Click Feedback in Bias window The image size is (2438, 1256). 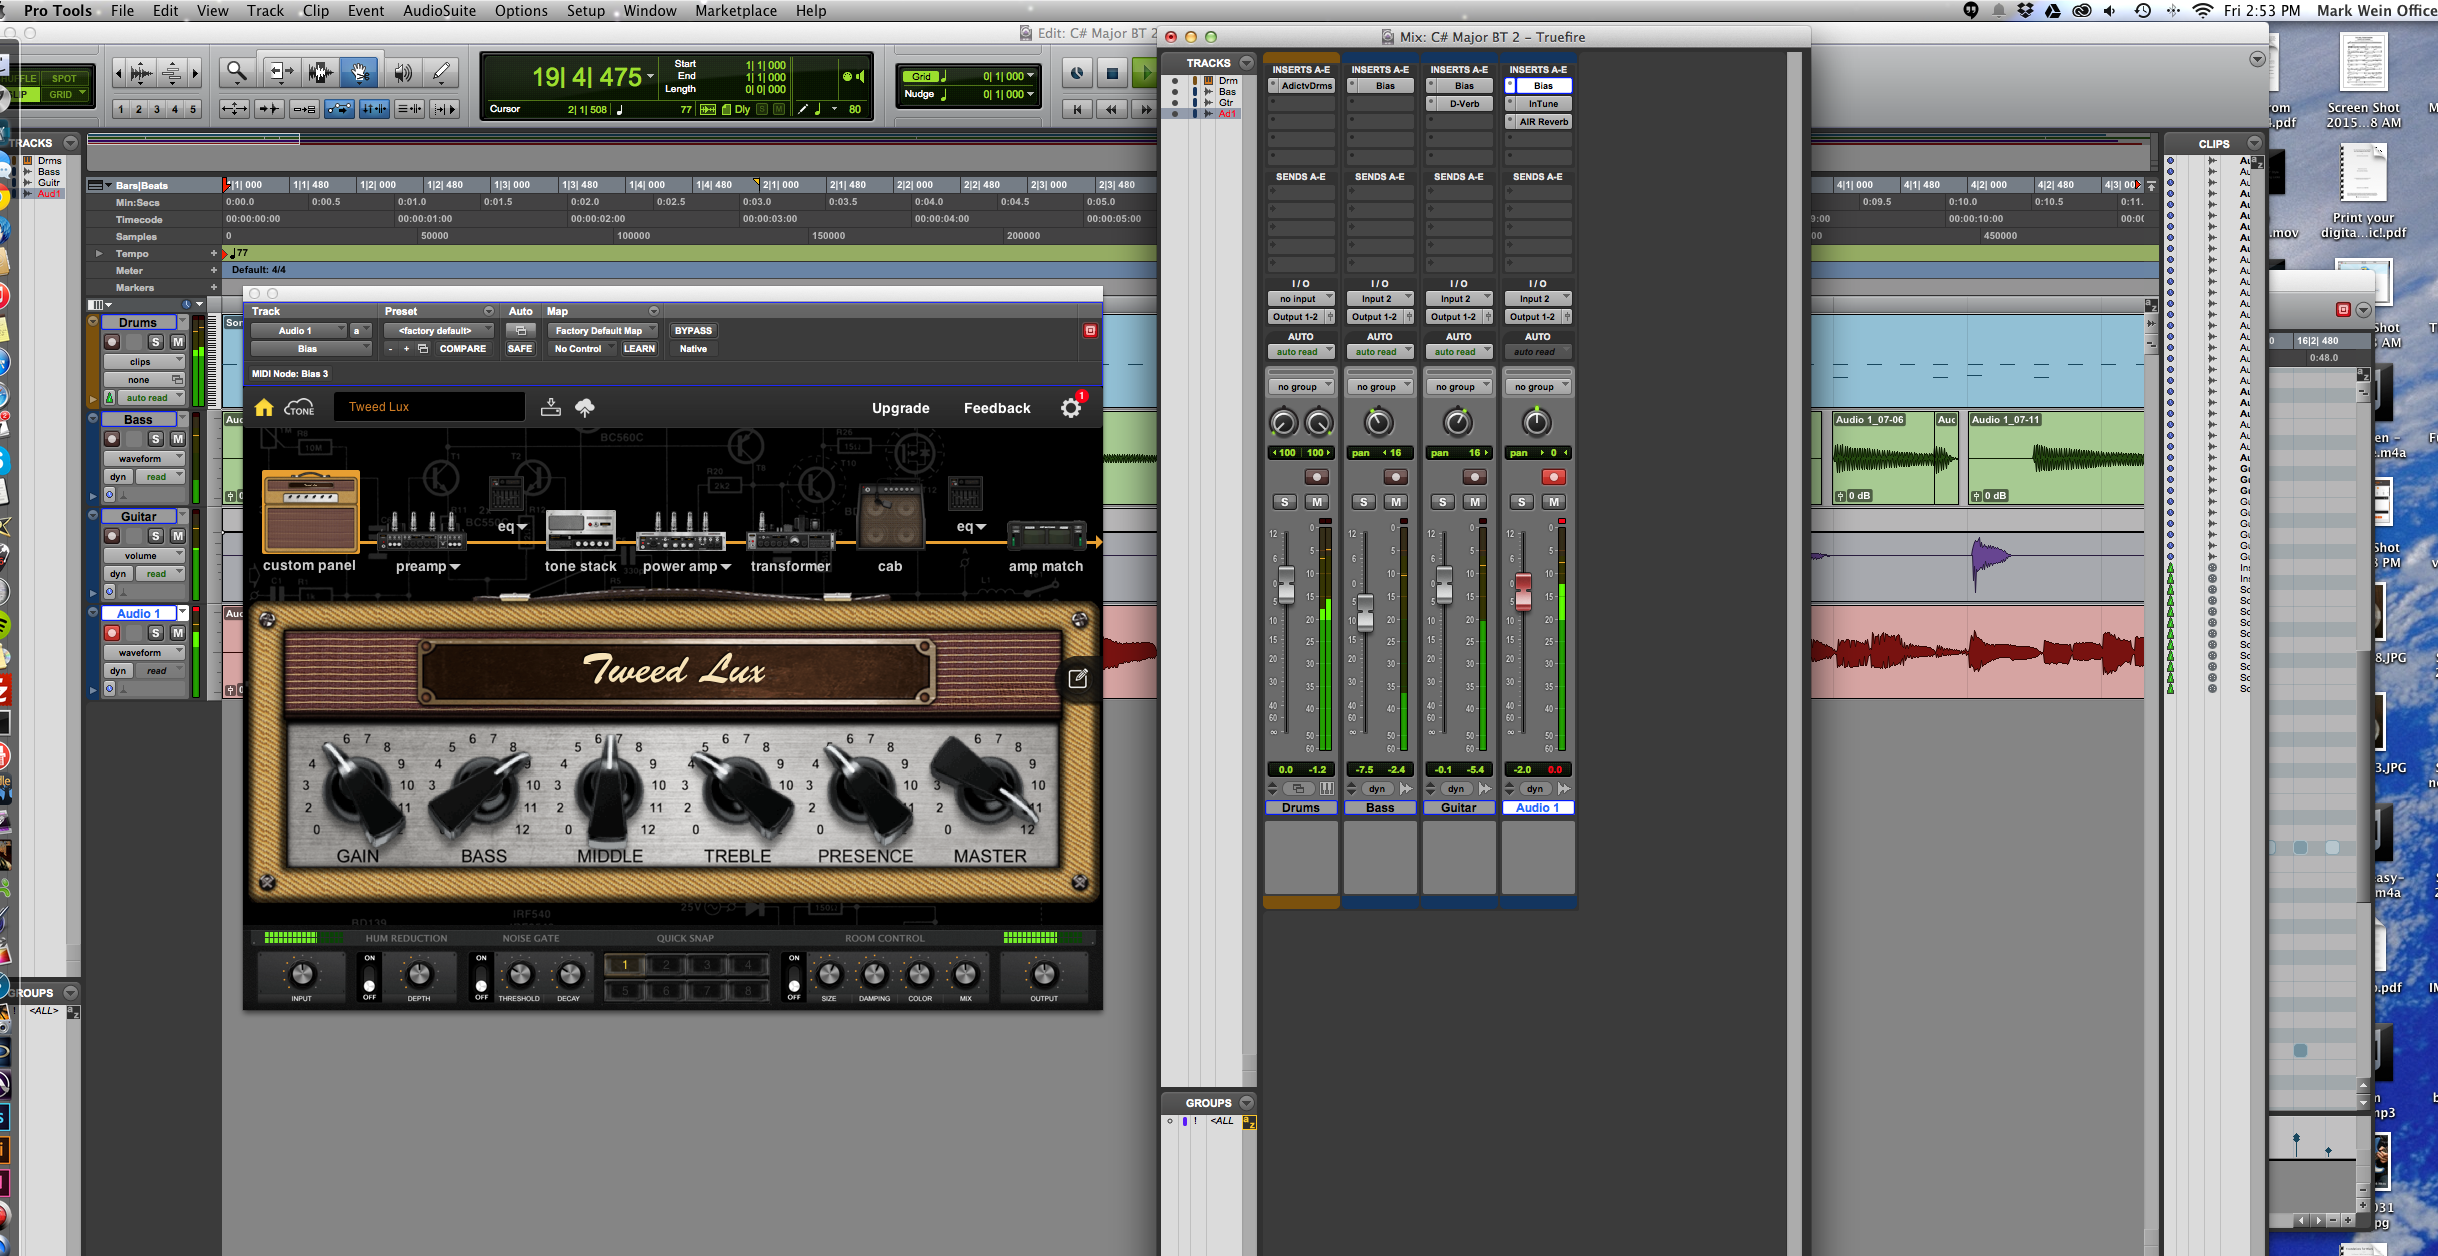pos(997,408)
